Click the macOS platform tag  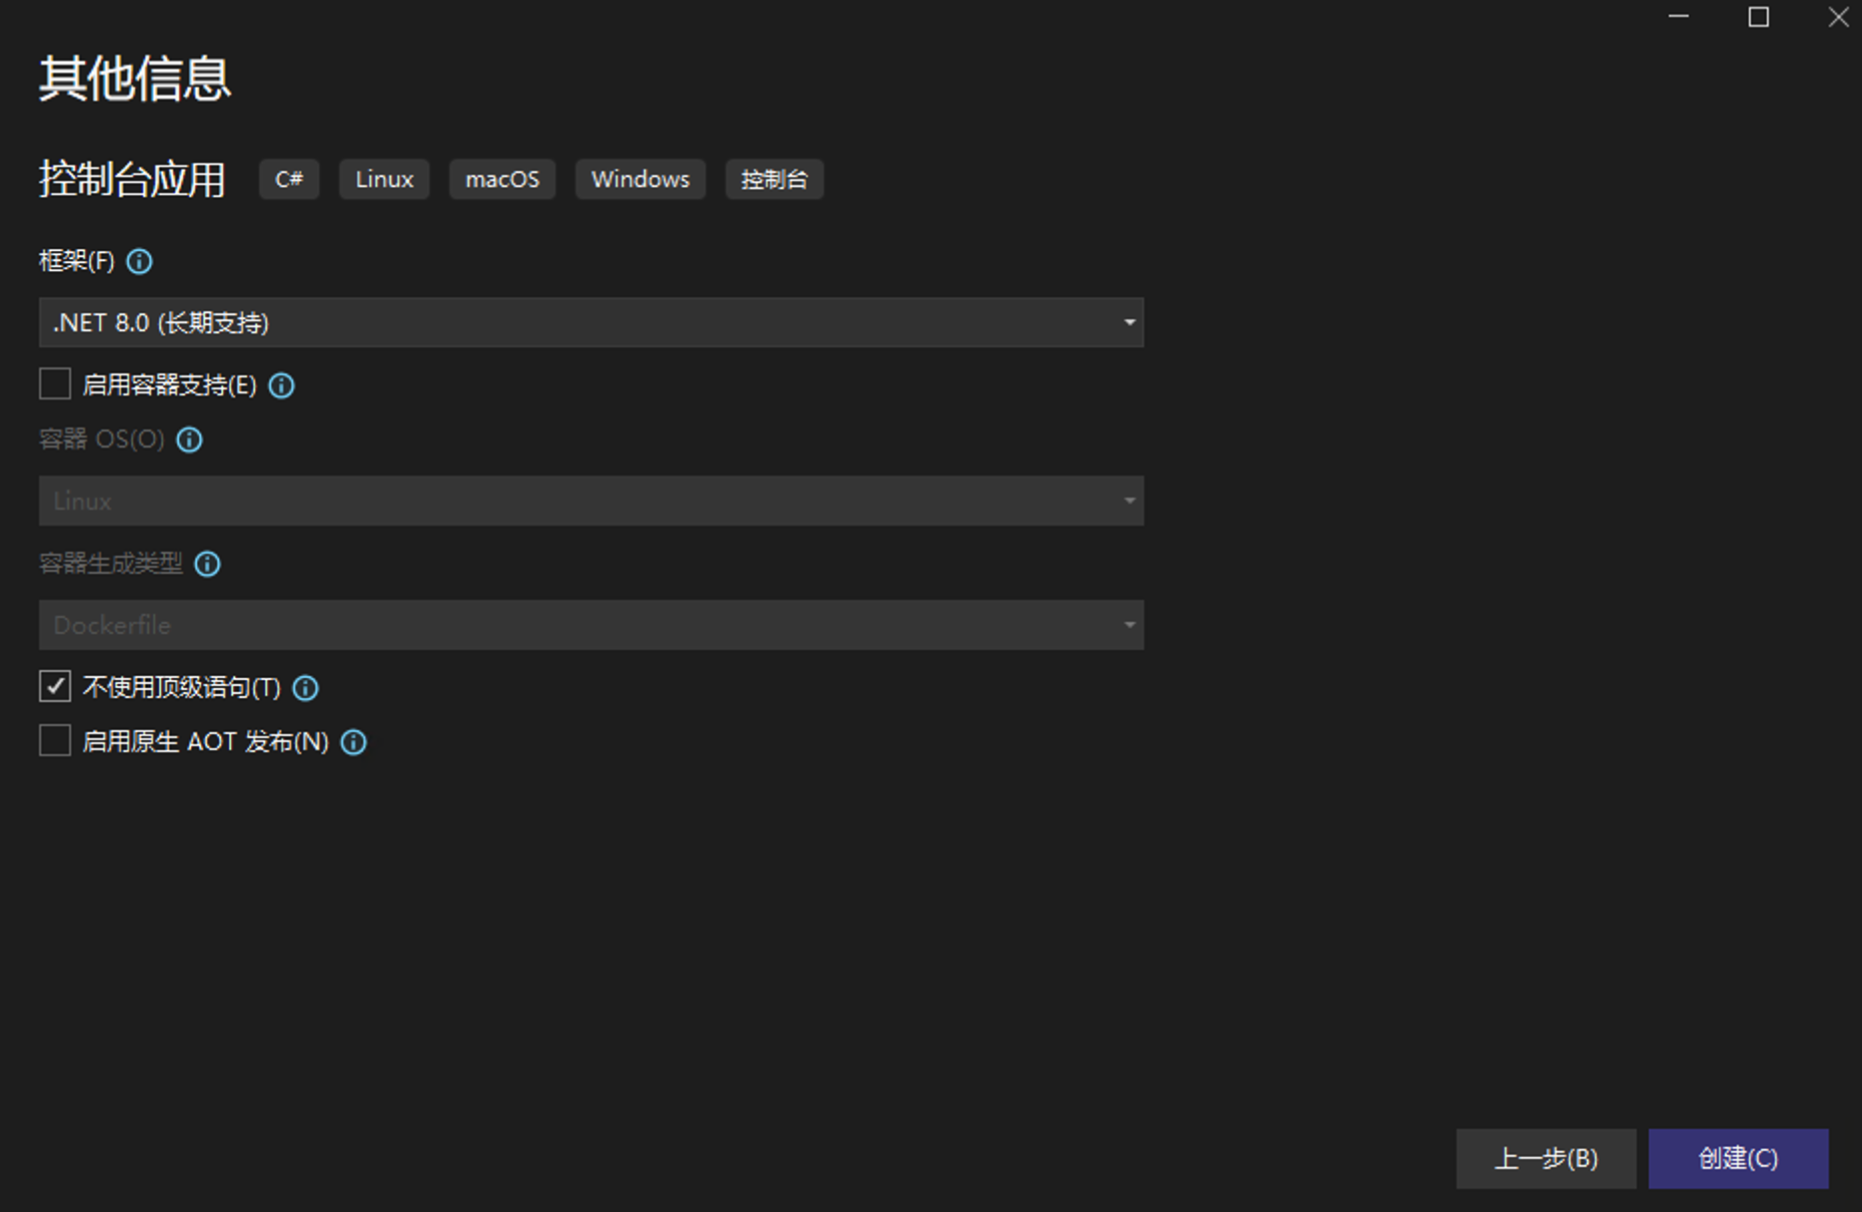(502, 179)
